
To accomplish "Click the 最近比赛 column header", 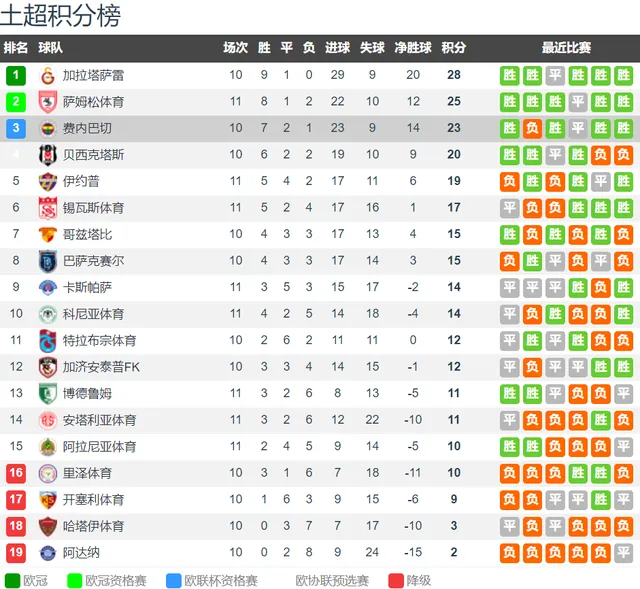I will 566,48.
